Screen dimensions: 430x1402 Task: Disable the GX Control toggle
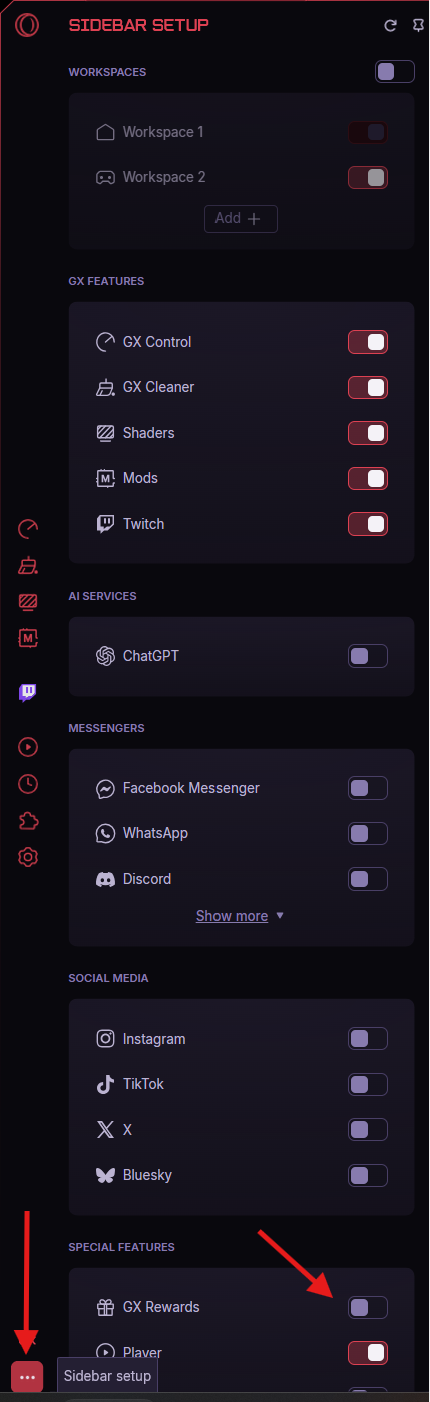368,342
